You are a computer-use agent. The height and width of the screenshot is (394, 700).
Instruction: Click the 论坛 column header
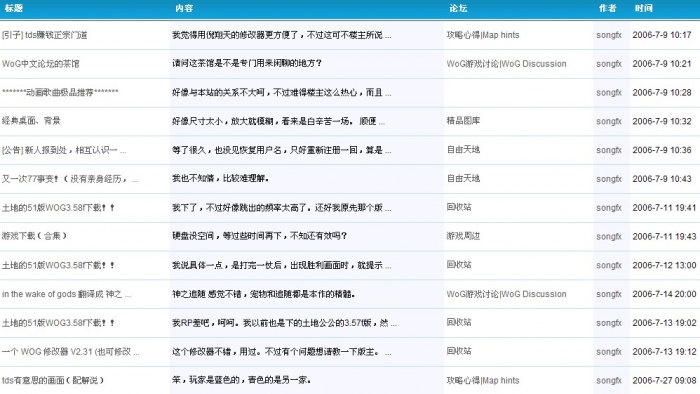click(458, 8)
